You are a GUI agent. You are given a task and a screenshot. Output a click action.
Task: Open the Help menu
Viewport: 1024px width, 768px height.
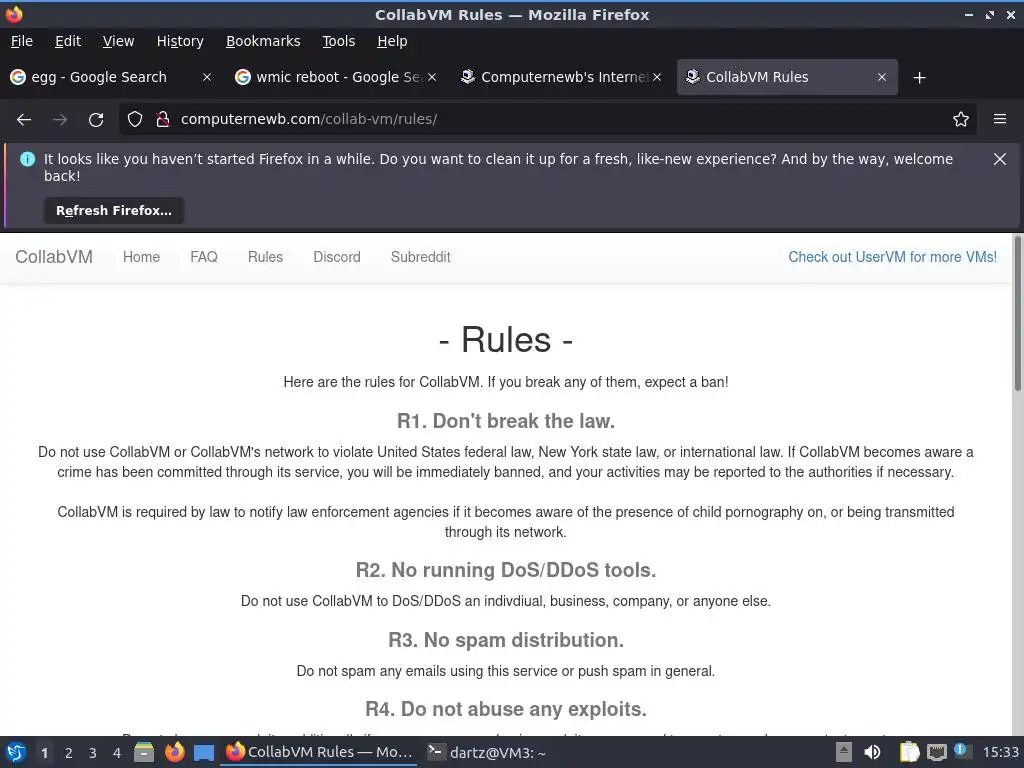[392, 41]
